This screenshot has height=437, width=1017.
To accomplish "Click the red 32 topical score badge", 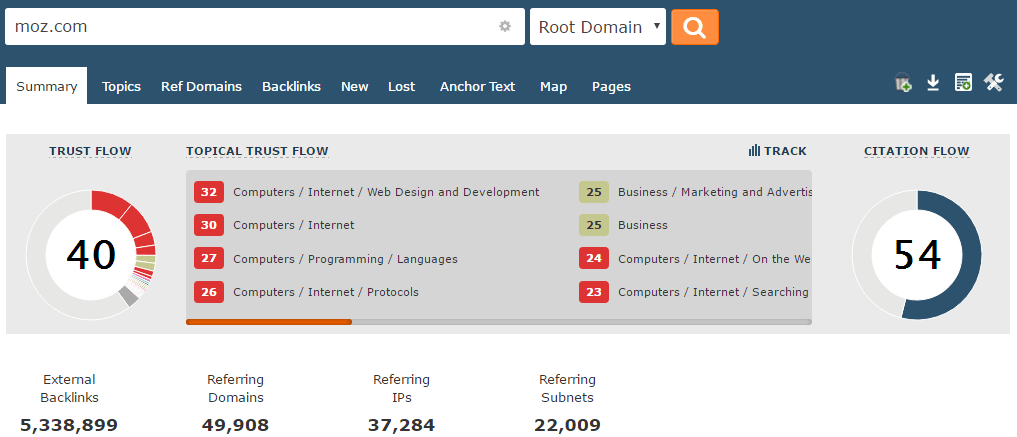I will pyautogui.click(x=209, y=192).
